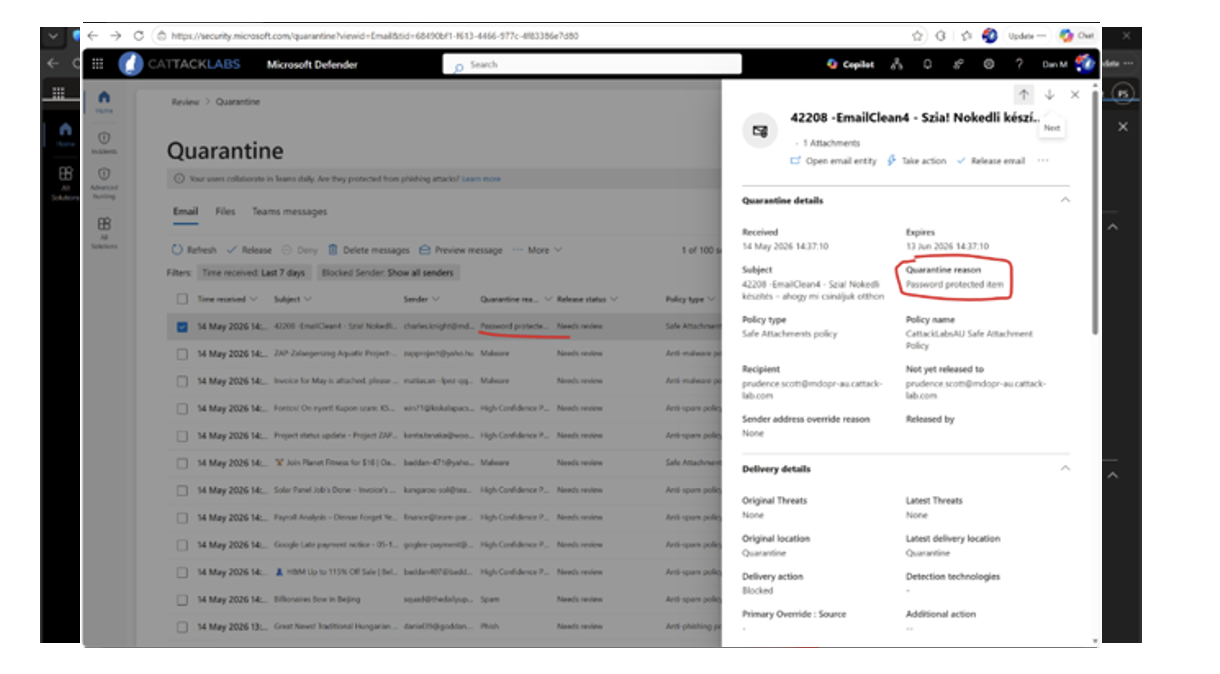This screenshot has height=674, width=1220.
Task: Click the browser Update button
Action: tap(1026, 35)
